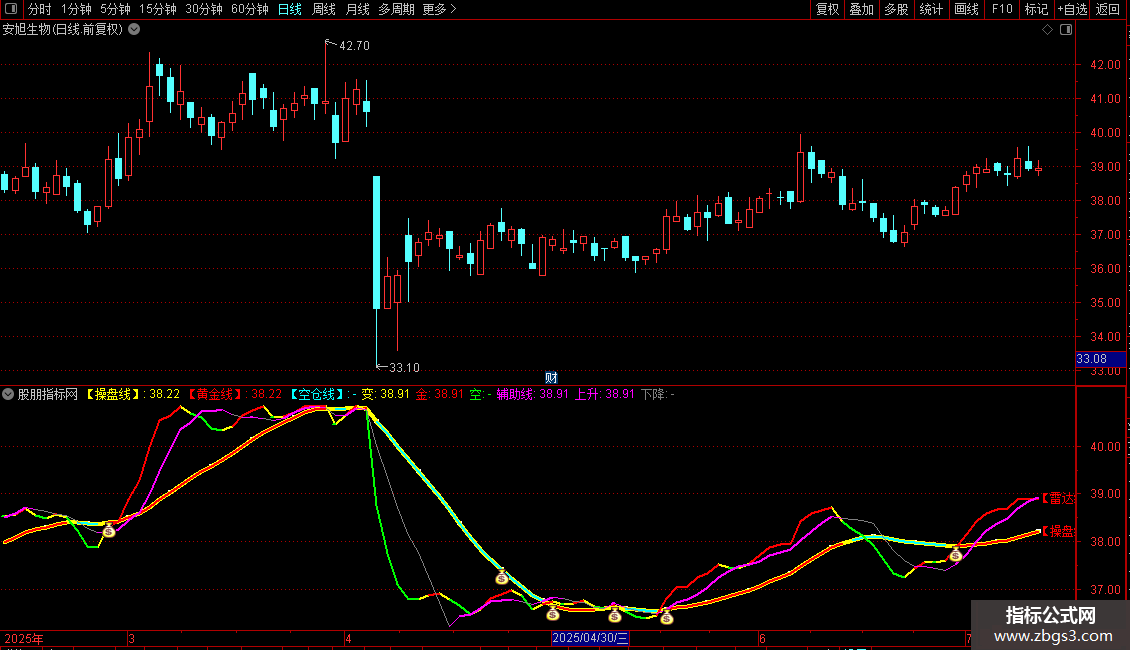
Task: Switch to the 月线 monthly chart
Action: point(357,9)
